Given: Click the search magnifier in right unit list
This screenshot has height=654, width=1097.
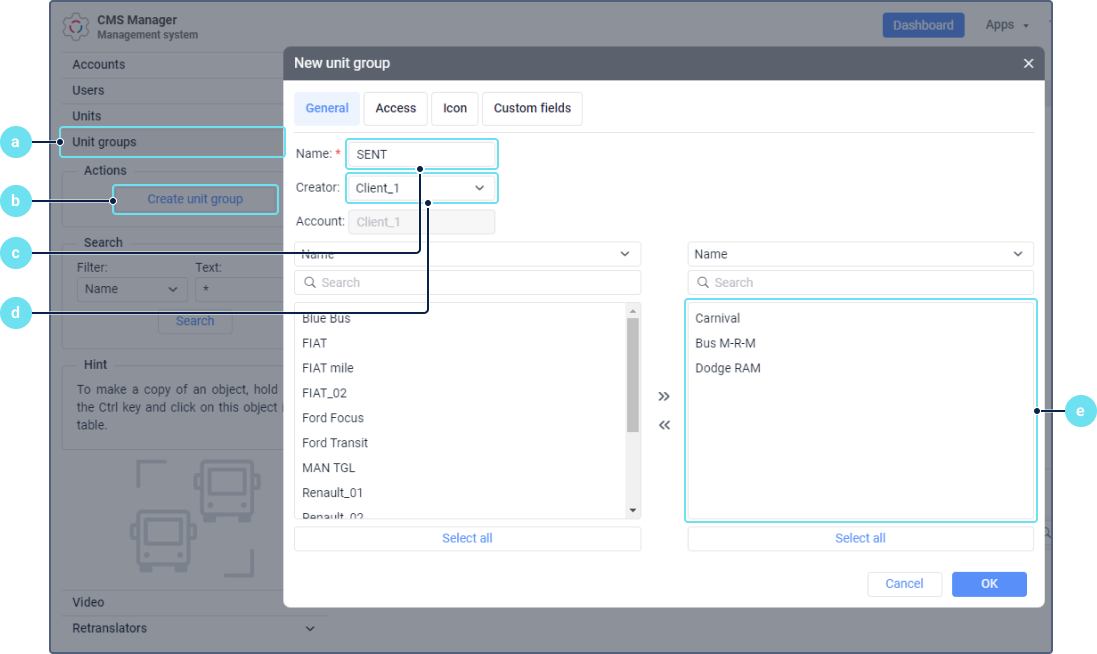Looking at the screenshot, I should (703, 283).
